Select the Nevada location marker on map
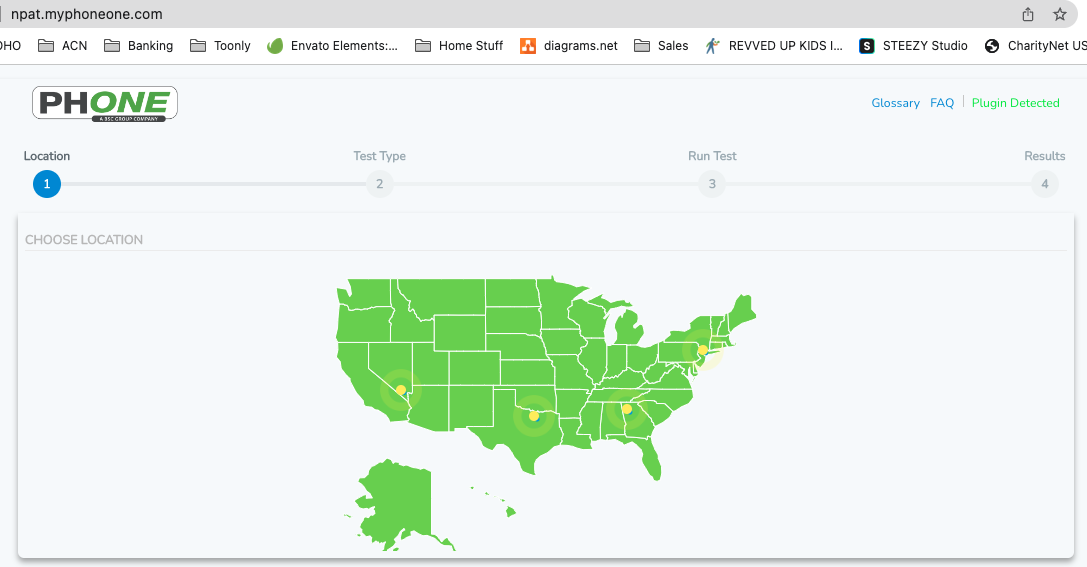Viewport: 1087px width, 567px height. (x=400, y=389)
